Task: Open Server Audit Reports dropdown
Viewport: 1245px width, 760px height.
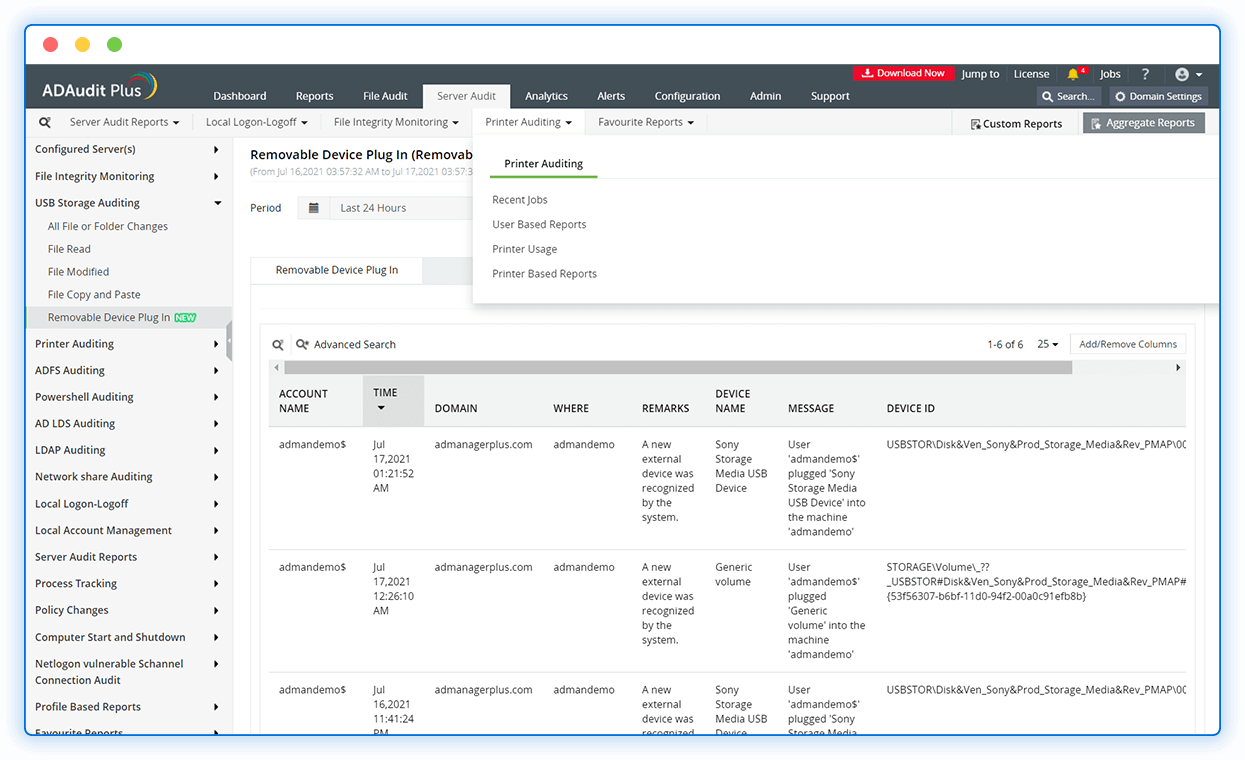Action: [124, 122]
